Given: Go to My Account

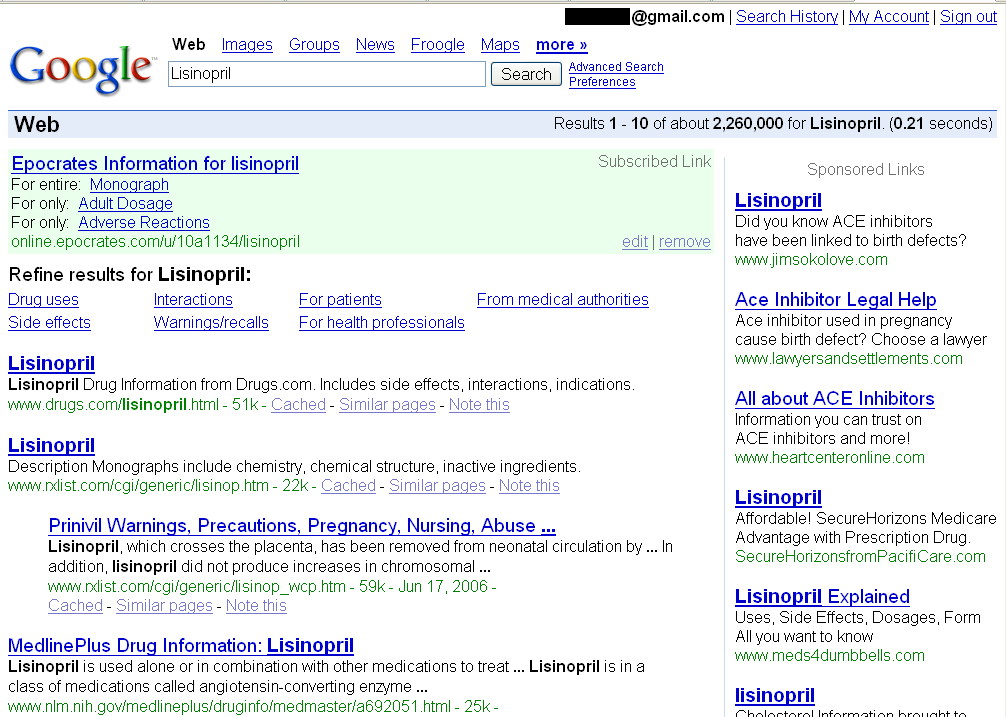Looking at the screenshot, I should pos(889,17).
